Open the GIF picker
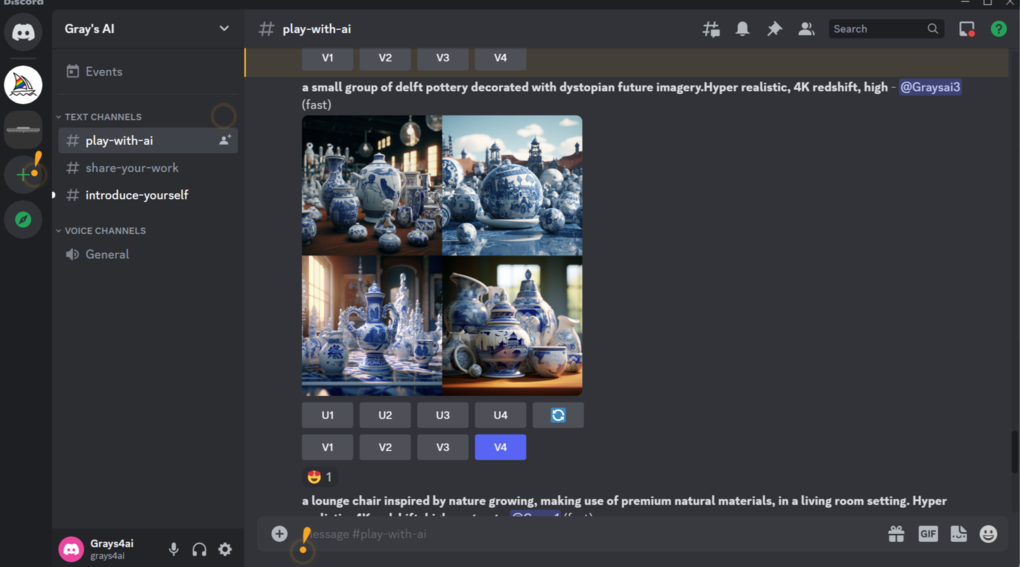This screenshot has height=567, width=1020. click(x=927, y=534)
